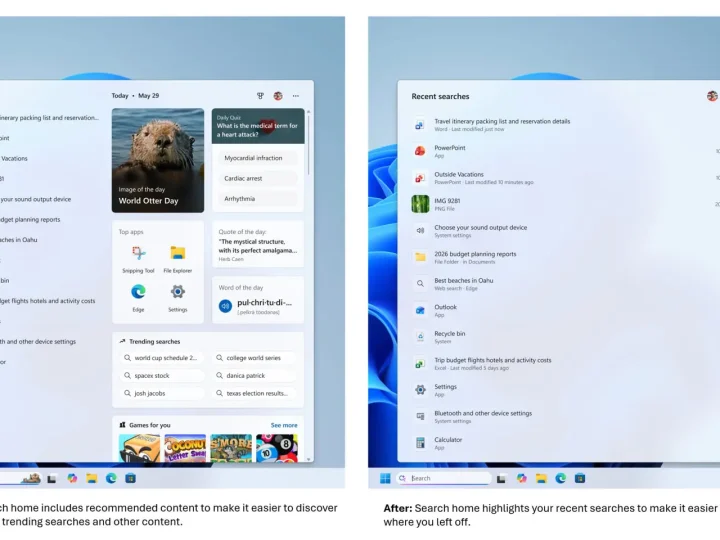720x540 pixels.
Task: Open Microsoft Store on the right taskbar
Action: (x=580, y=478)
